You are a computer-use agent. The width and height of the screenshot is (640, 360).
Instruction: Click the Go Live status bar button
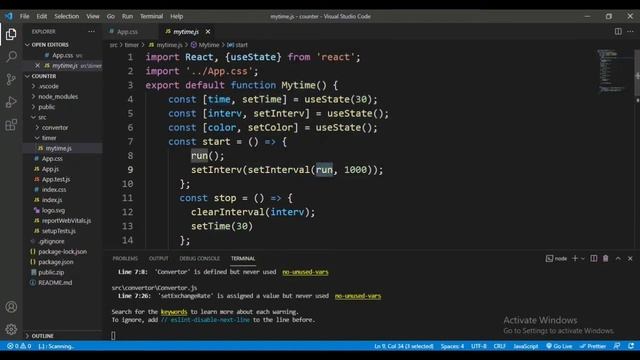coord(559,346)
